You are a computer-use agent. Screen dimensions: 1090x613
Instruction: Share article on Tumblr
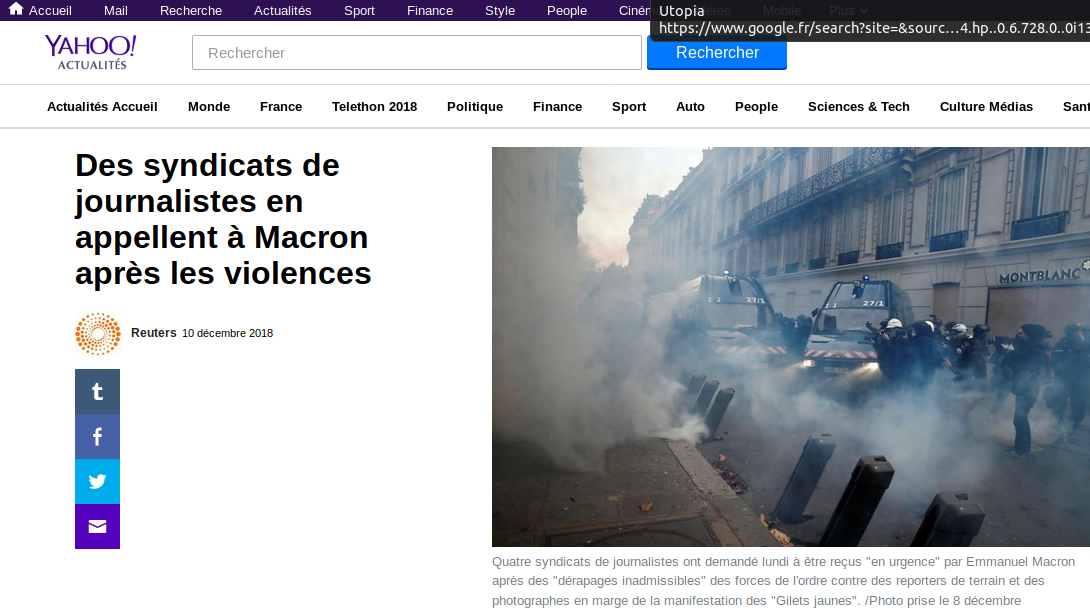click(97, 391)
